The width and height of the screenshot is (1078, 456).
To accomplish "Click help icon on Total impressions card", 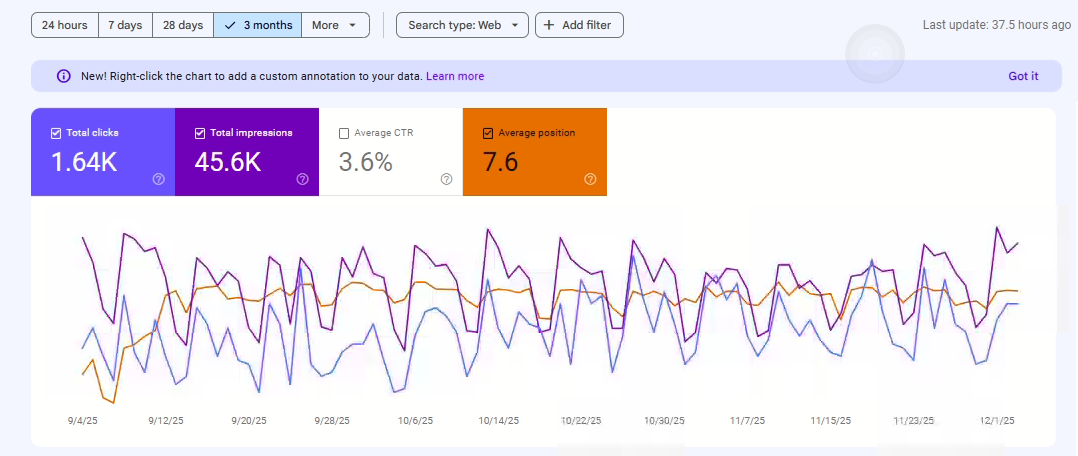I will (x=302, y=179).
